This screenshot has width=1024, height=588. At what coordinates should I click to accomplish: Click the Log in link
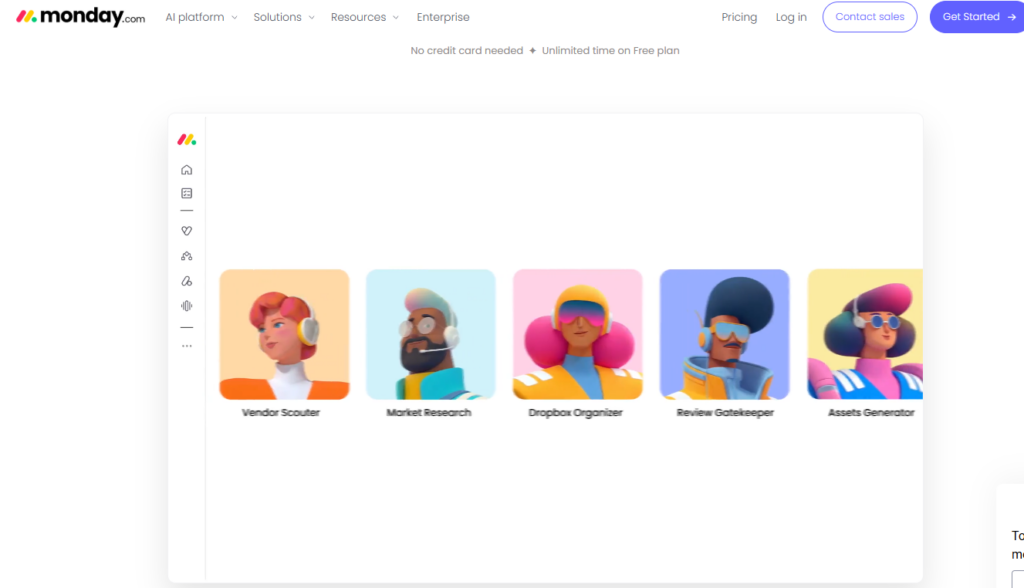[791, 17]
